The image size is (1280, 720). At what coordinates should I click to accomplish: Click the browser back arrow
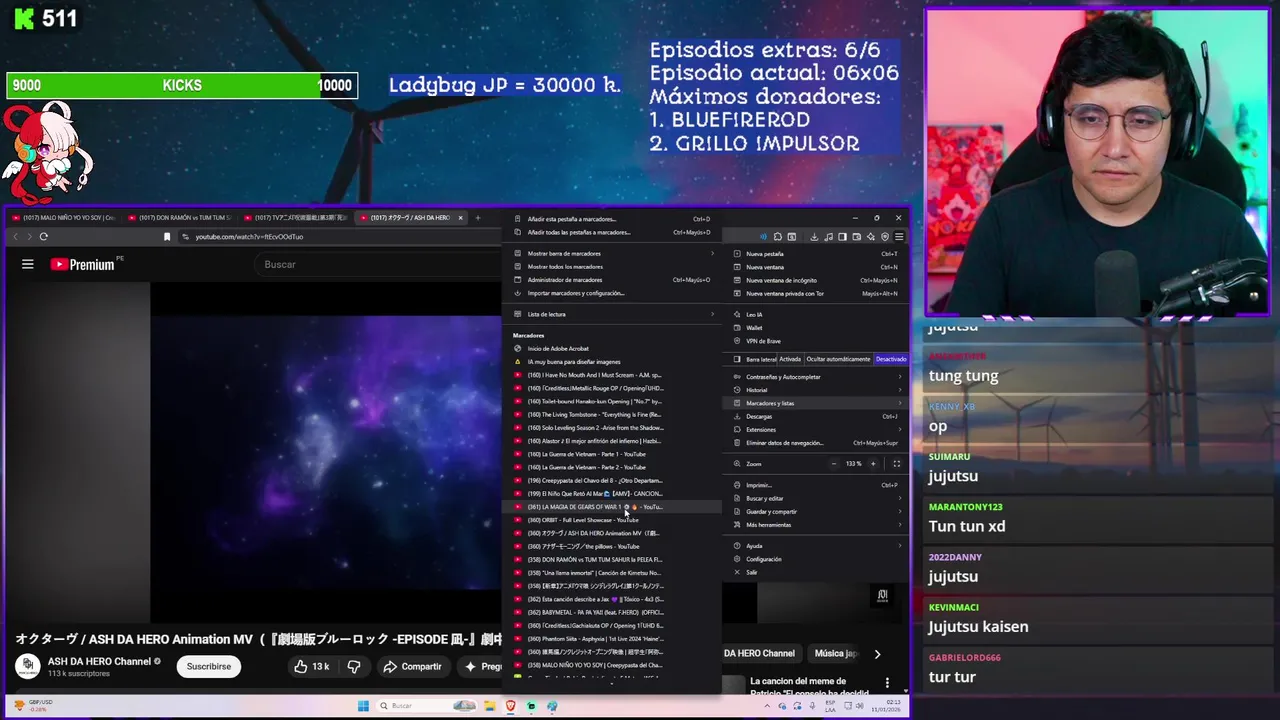click(15, 237)
